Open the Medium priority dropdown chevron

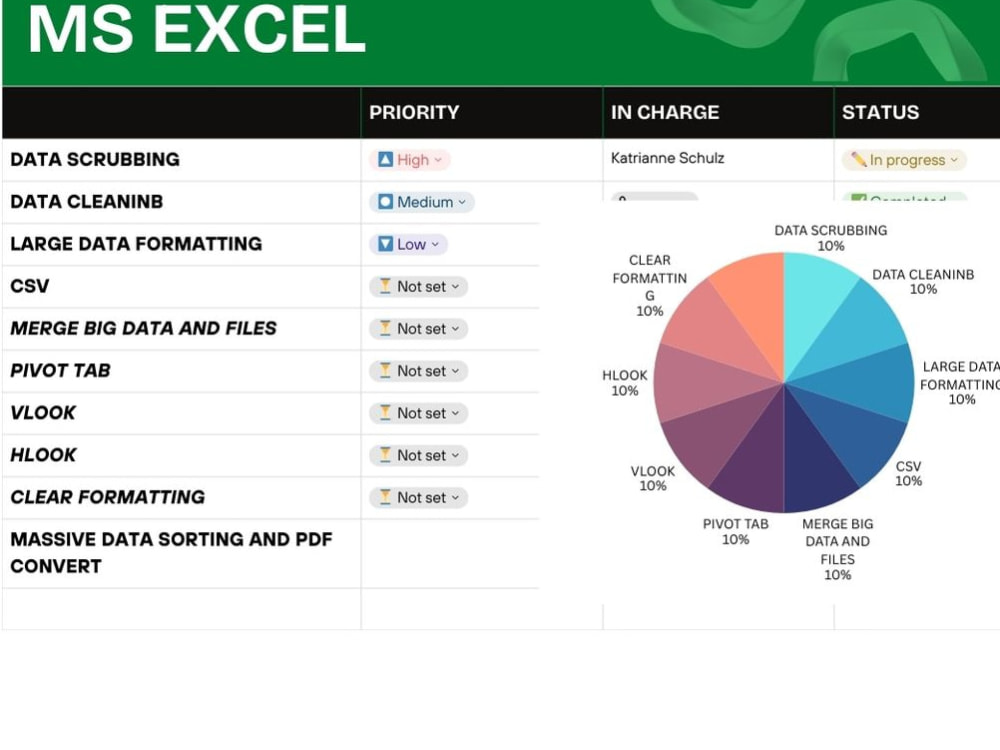[462, 202]
